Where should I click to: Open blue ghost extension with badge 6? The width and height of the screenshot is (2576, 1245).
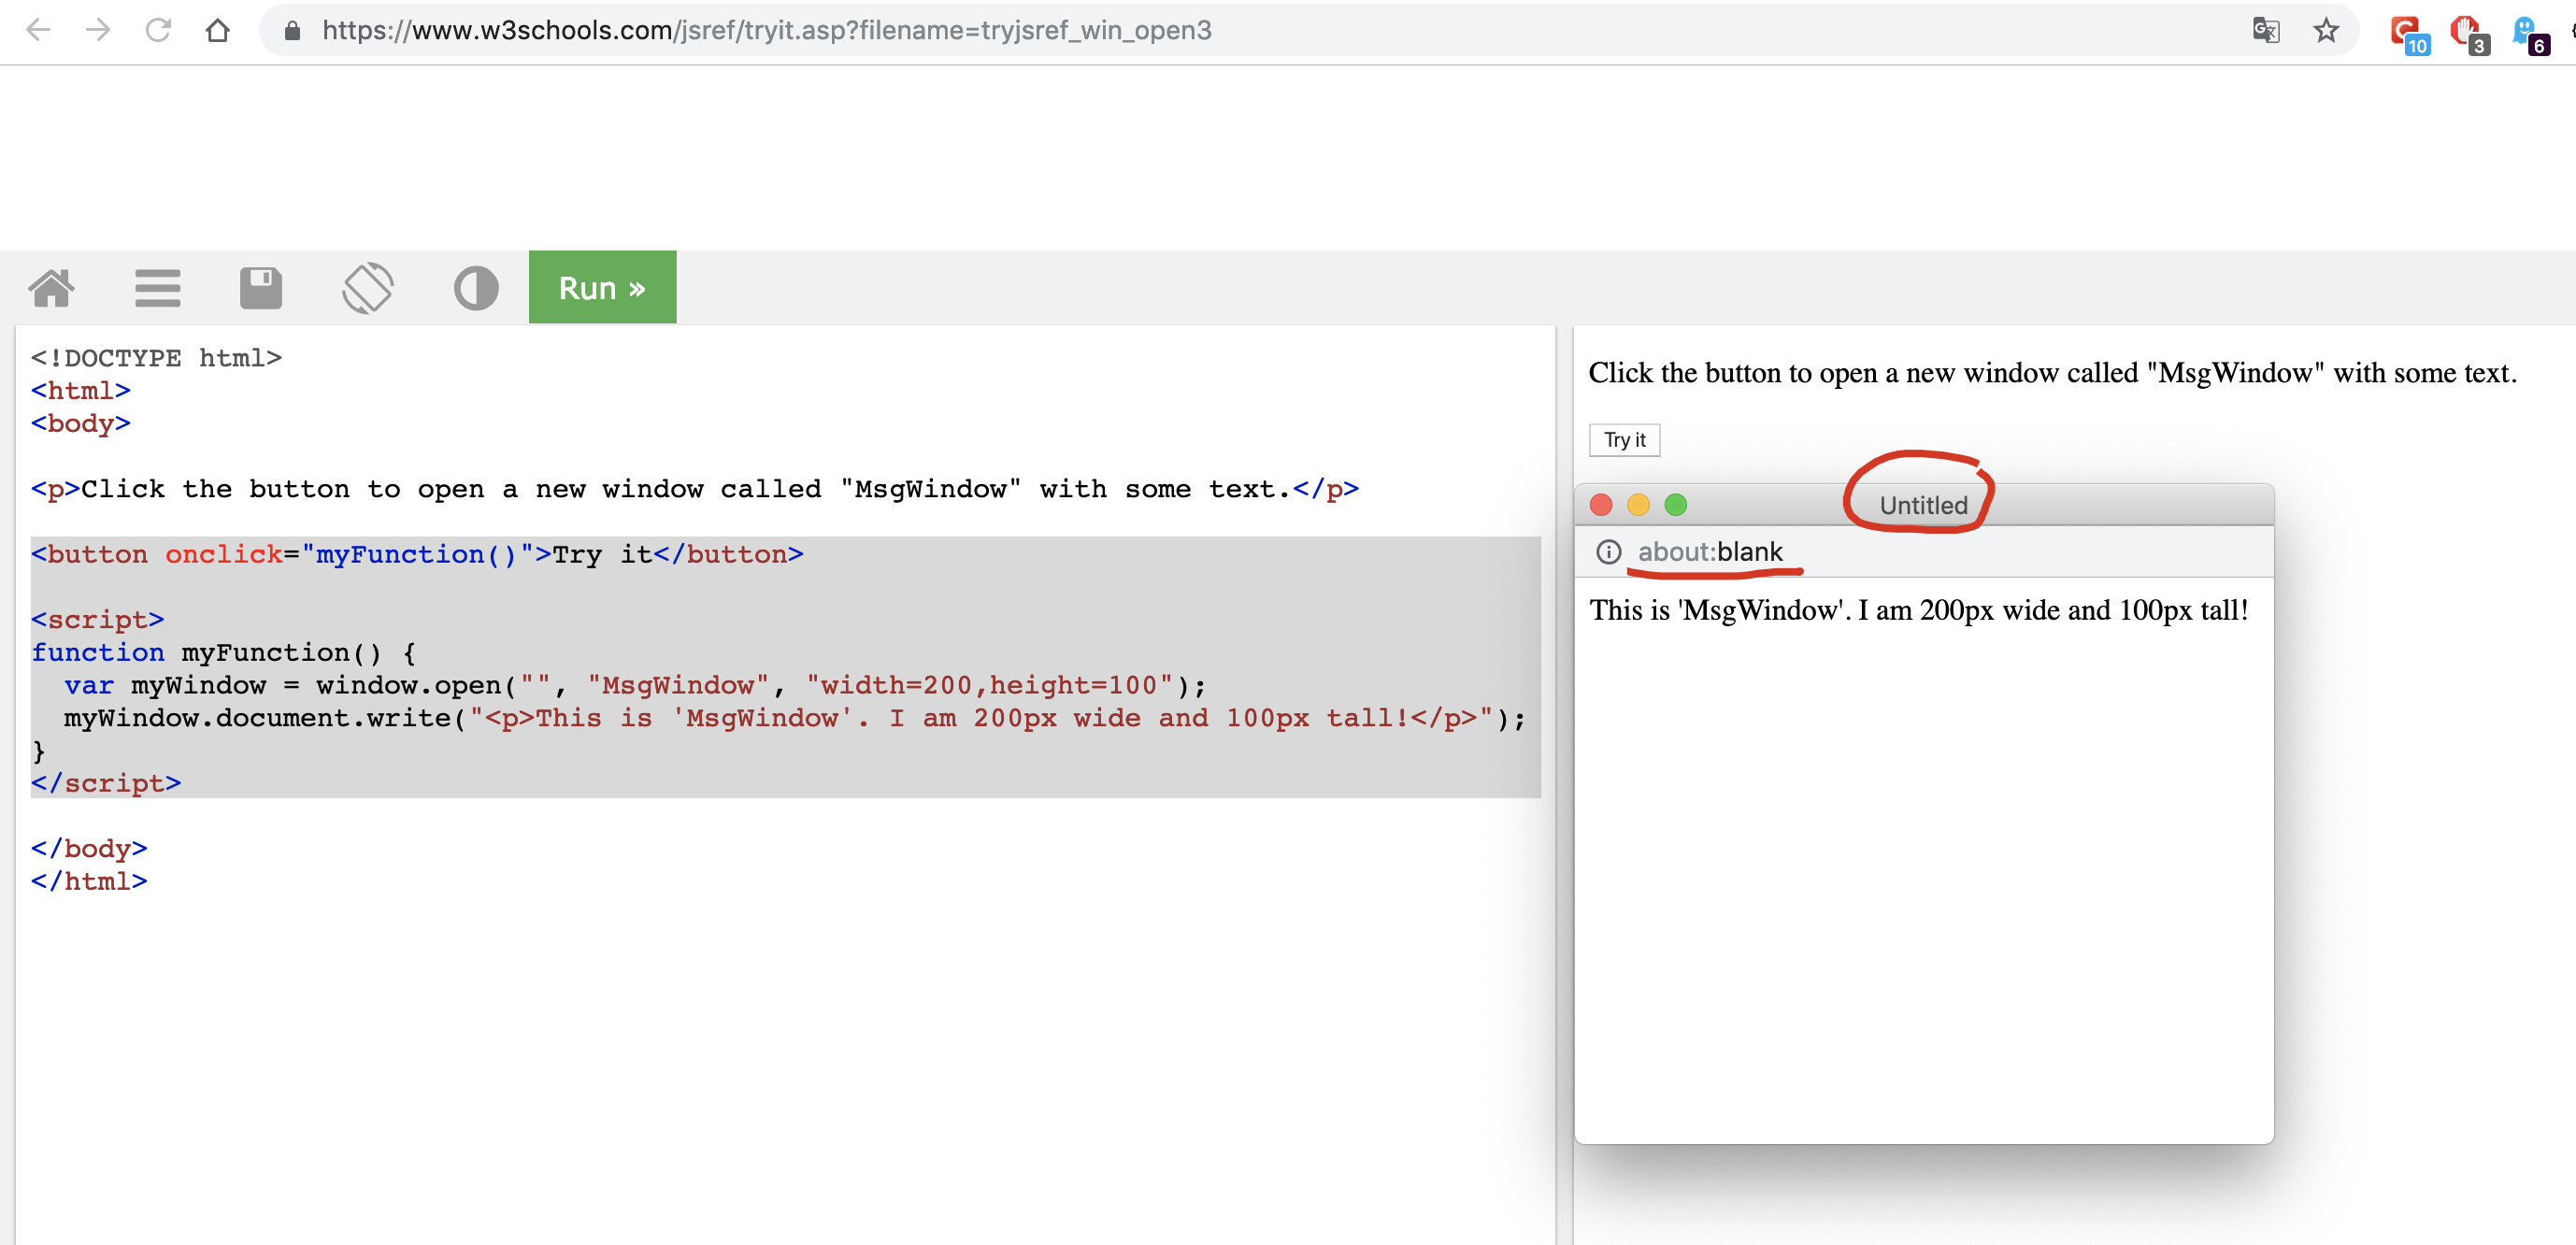click(2525, 32)
